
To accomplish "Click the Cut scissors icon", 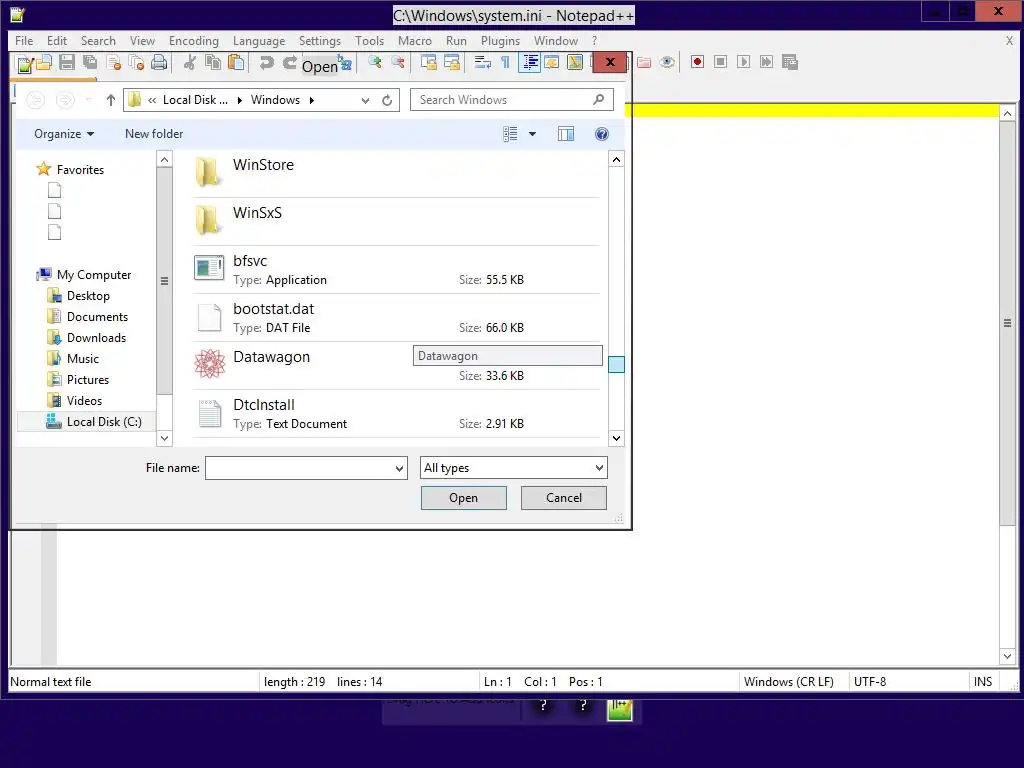I will tap(190, 63).
